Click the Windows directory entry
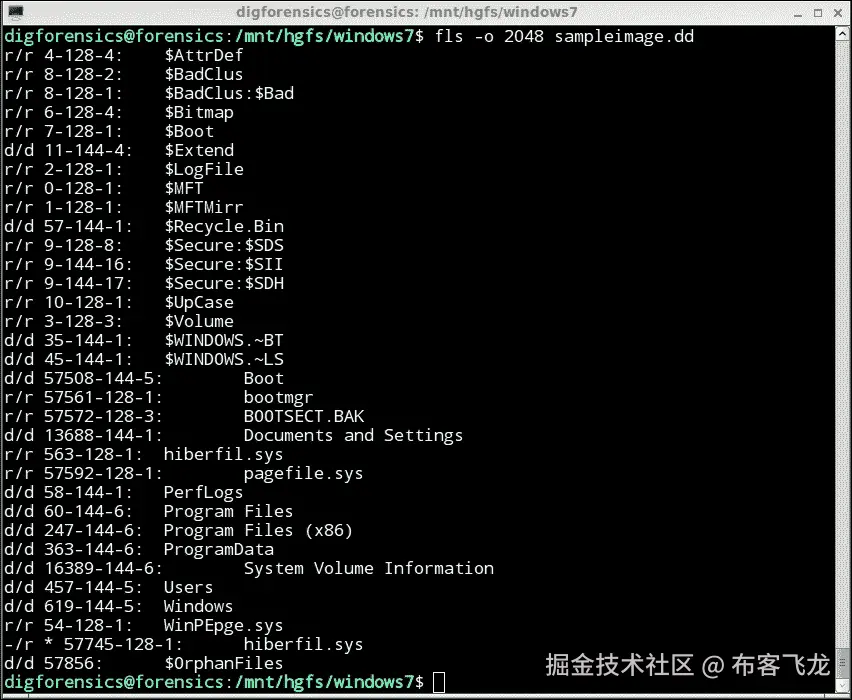Viewport: 852px width, 700px height. [198, 607]
